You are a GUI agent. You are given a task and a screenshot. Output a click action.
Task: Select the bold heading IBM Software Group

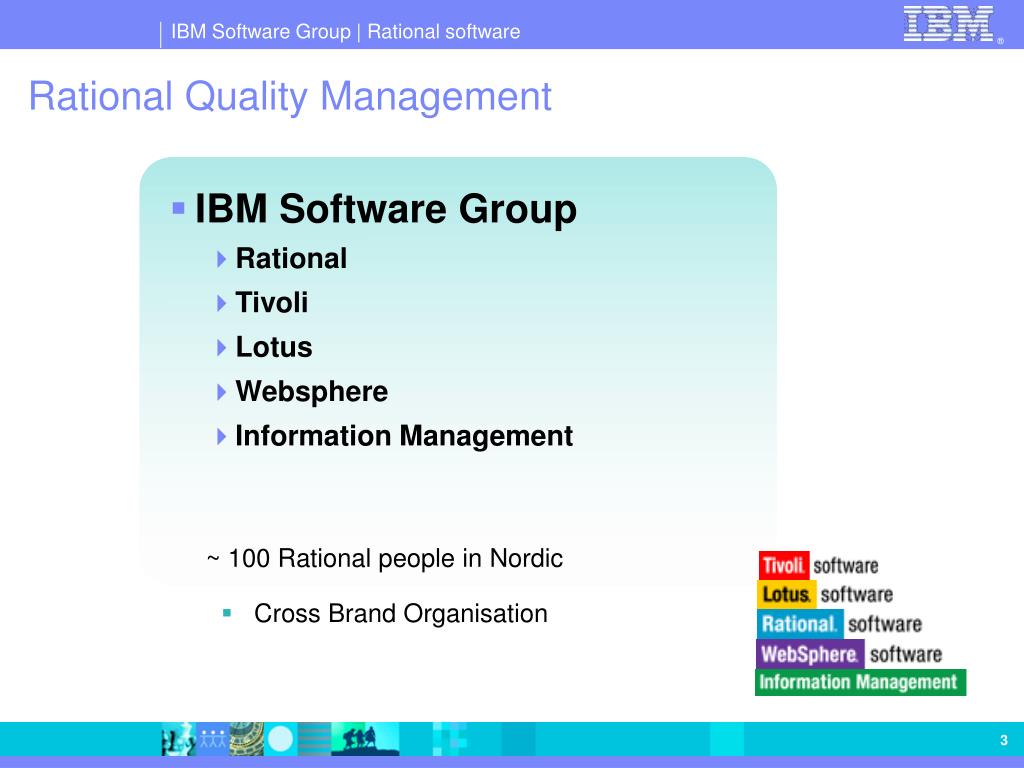[x=386, y=209]
